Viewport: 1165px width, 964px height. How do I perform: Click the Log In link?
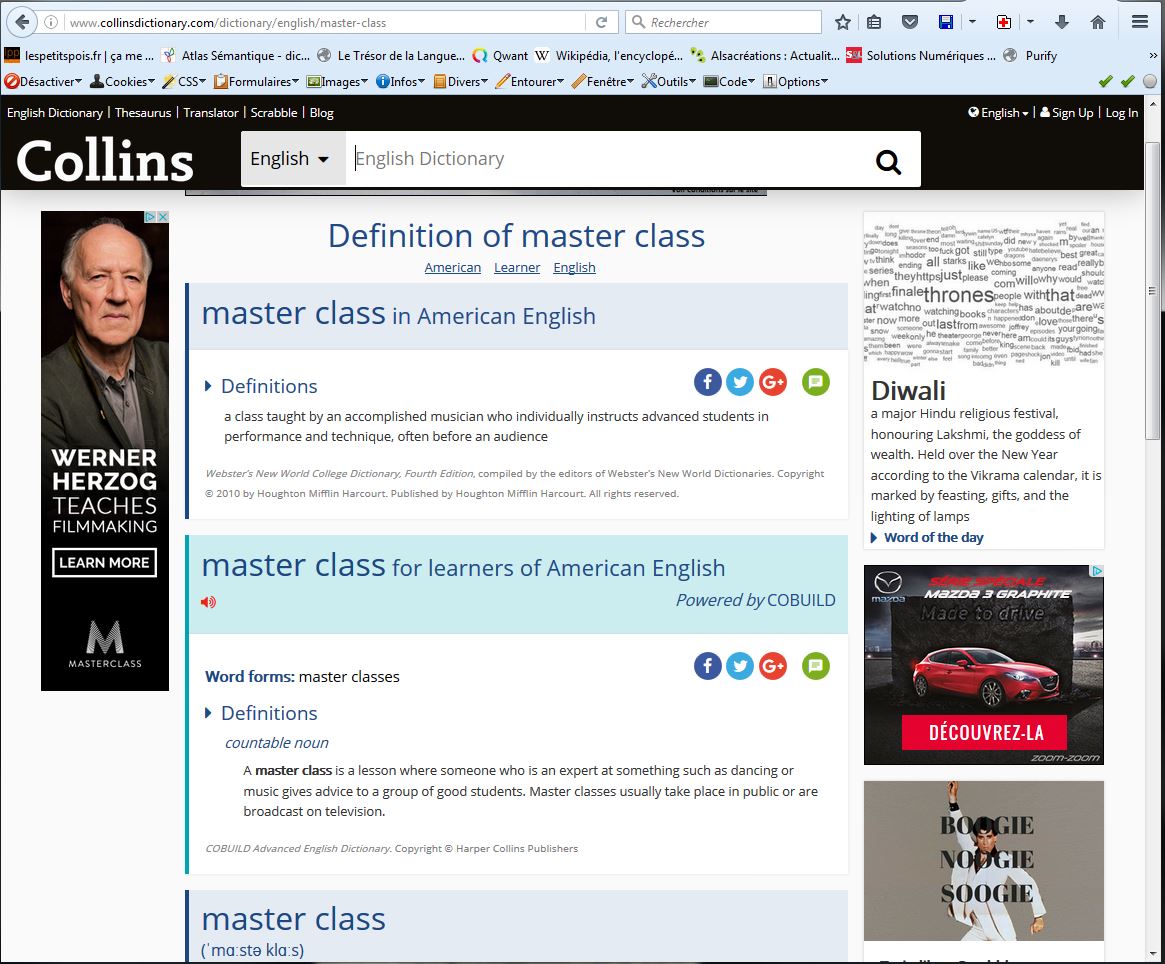pyautogui.click(x=1122, y=112)
